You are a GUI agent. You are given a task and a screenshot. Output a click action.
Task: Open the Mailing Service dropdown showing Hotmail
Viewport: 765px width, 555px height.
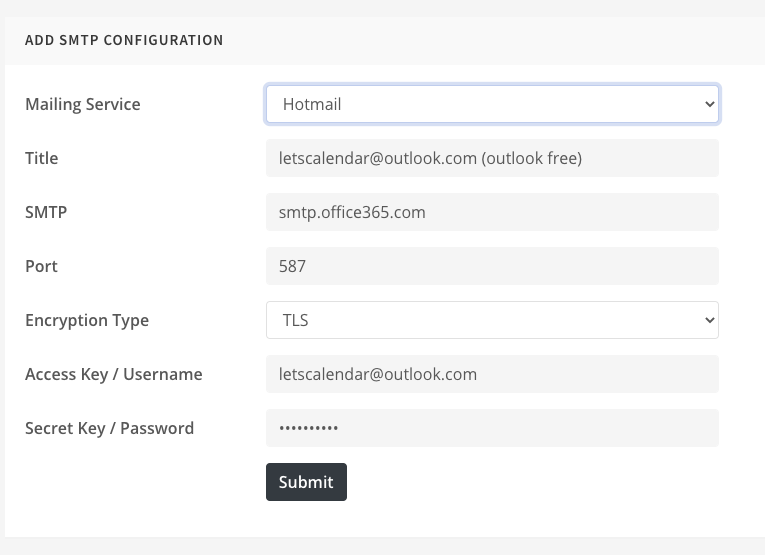(492, 104)
